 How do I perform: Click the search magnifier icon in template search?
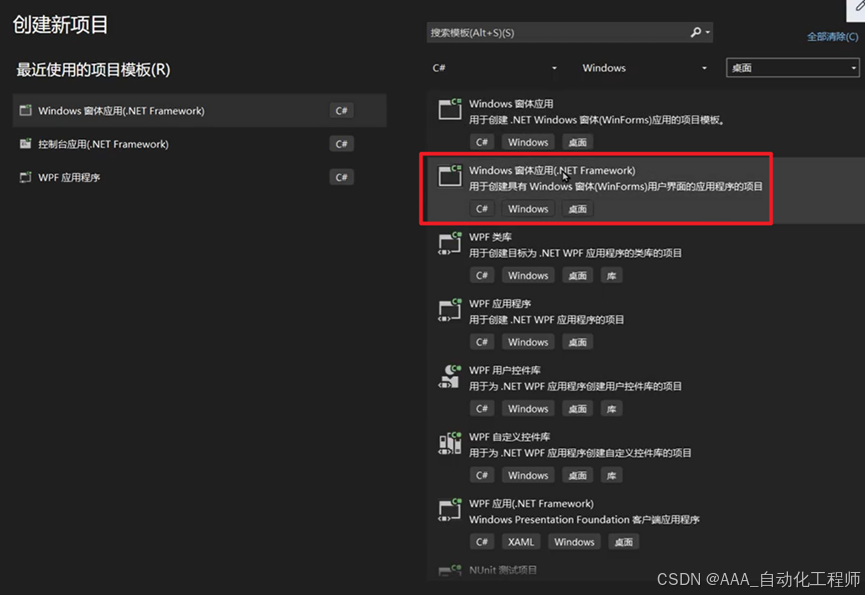pyautogui.click(x=696, y=33)
